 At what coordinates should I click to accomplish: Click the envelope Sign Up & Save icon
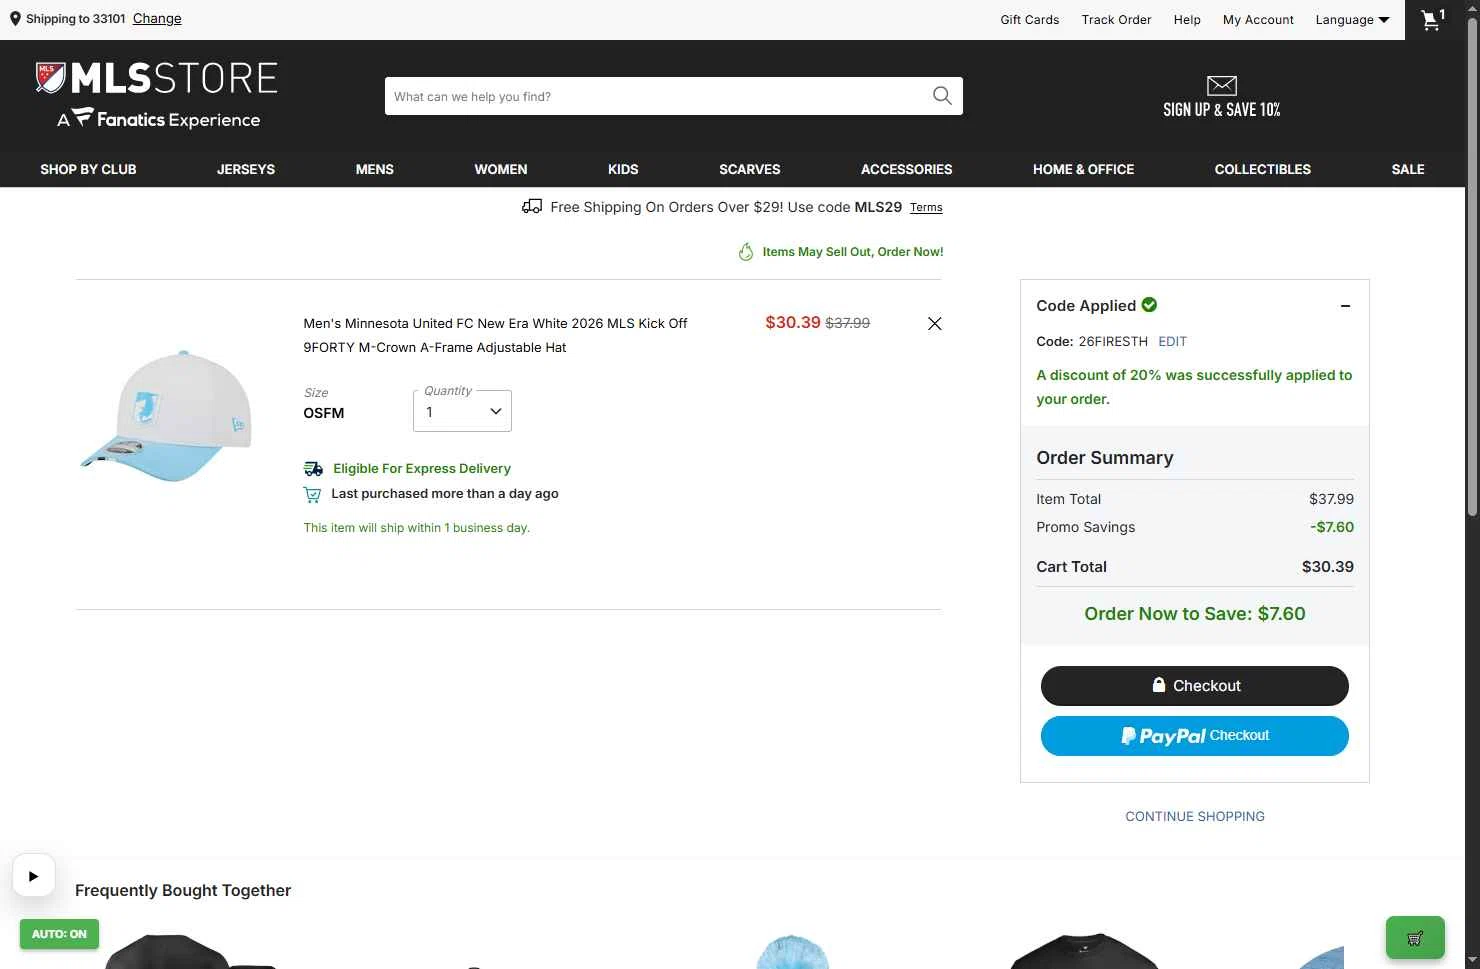[x=1221, y=86]
